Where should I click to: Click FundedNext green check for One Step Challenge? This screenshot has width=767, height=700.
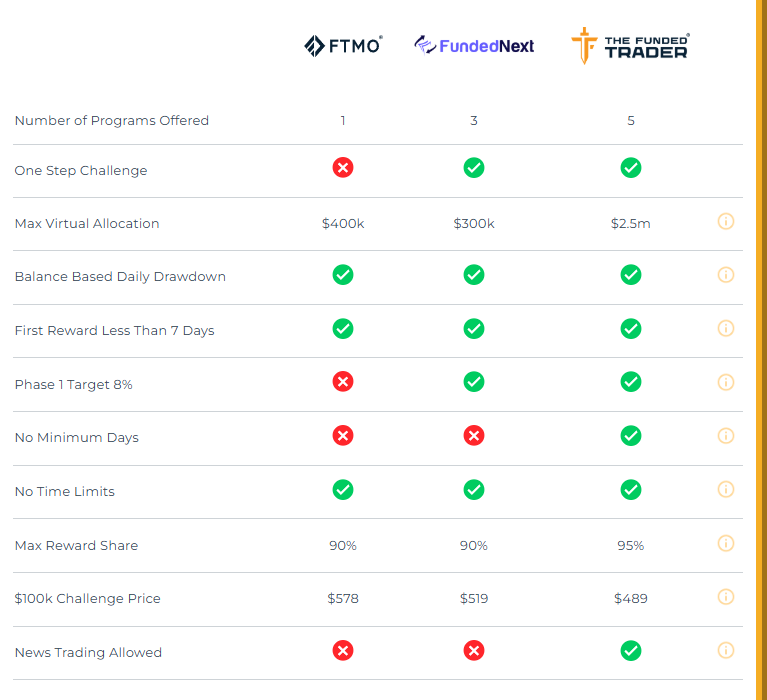click(x=474, y=168)
